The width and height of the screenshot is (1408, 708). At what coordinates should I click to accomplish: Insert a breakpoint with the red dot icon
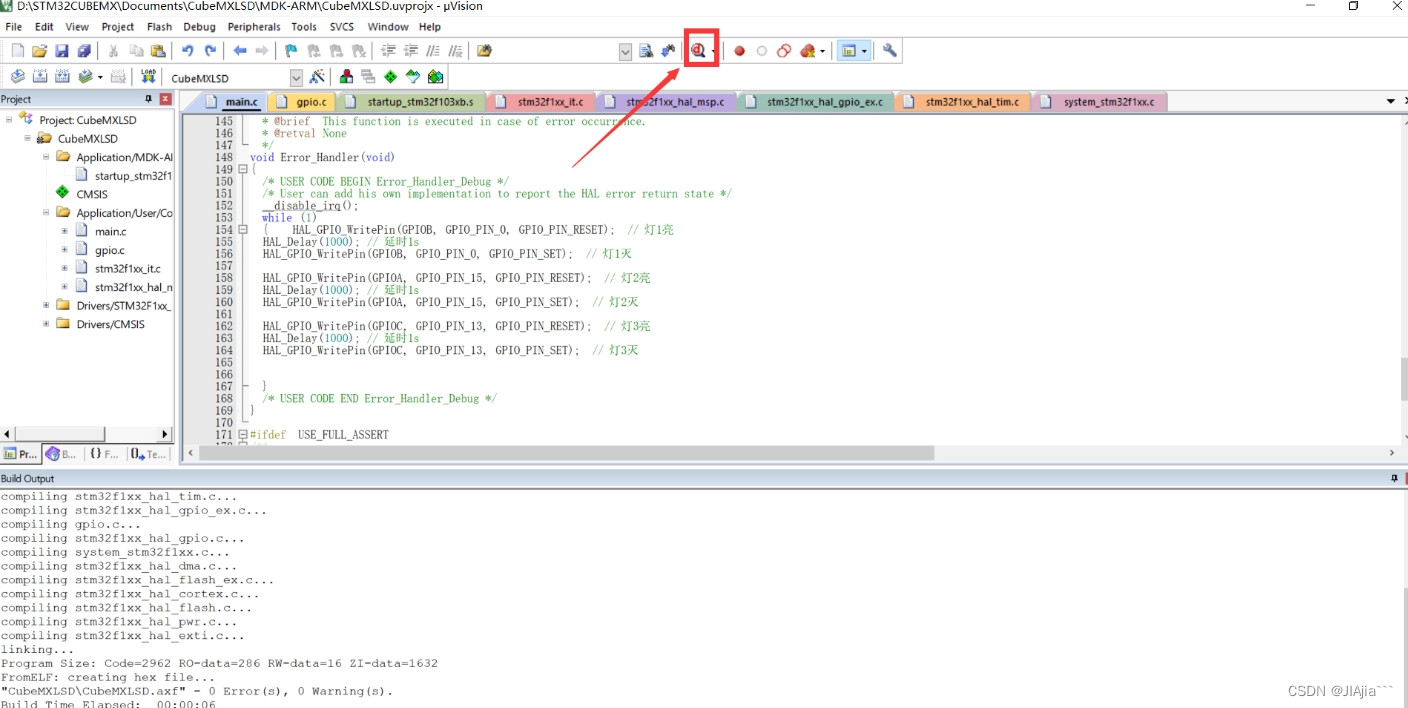[739, 51]
